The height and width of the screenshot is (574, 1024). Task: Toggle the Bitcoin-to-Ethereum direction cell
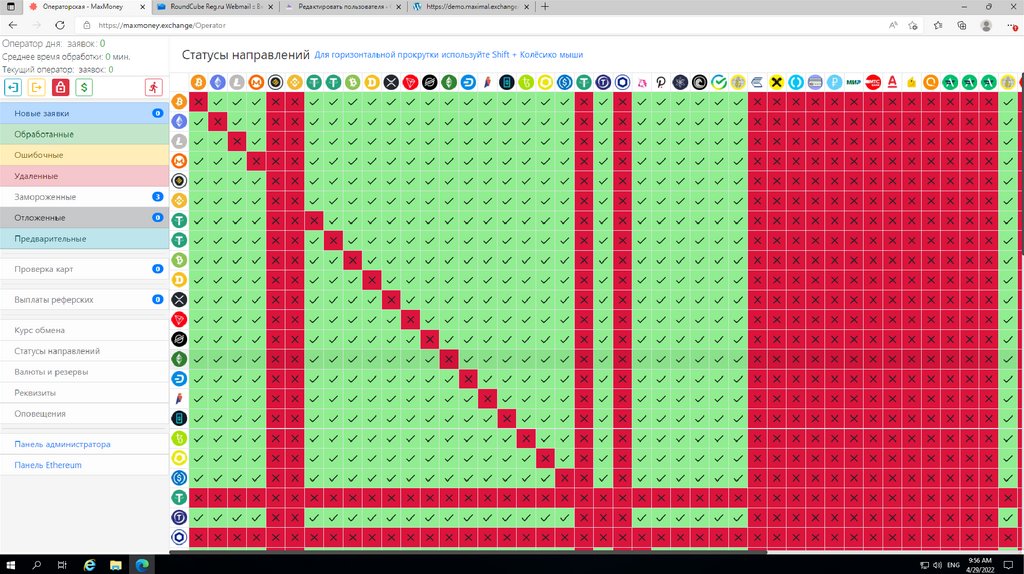[x=217, y=102]
